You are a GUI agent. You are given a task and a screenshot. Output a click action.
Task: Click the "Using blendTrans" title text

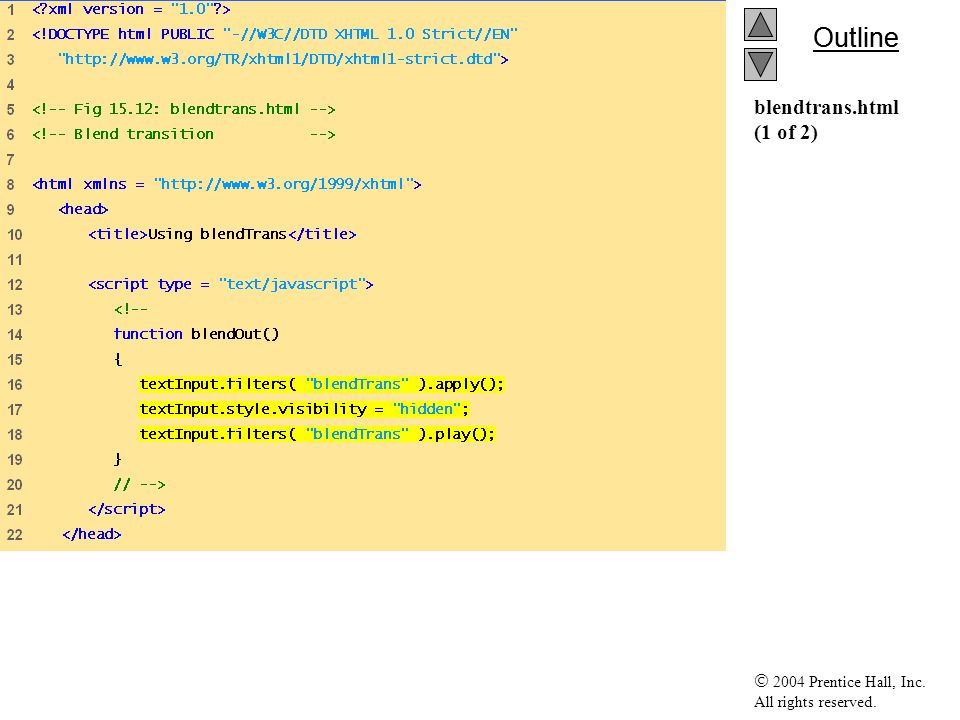(217, 234)
